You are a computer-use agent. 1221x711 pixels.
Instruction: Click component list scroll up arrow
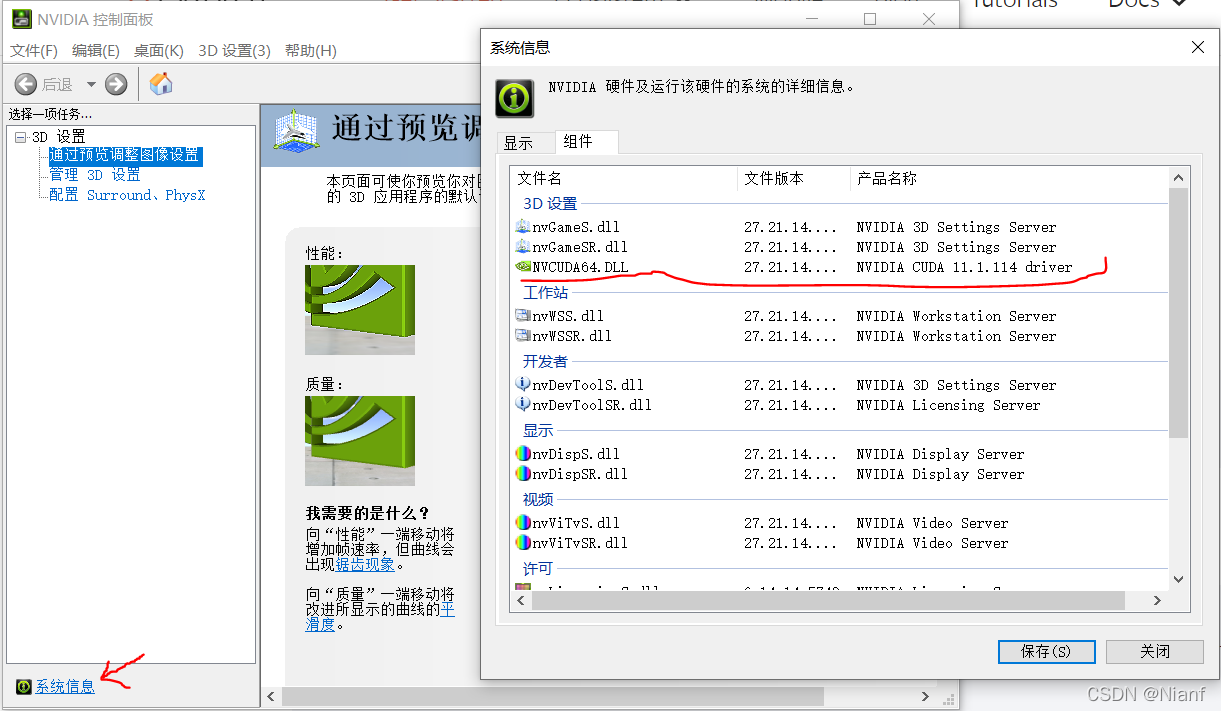tap(1178, 178)
